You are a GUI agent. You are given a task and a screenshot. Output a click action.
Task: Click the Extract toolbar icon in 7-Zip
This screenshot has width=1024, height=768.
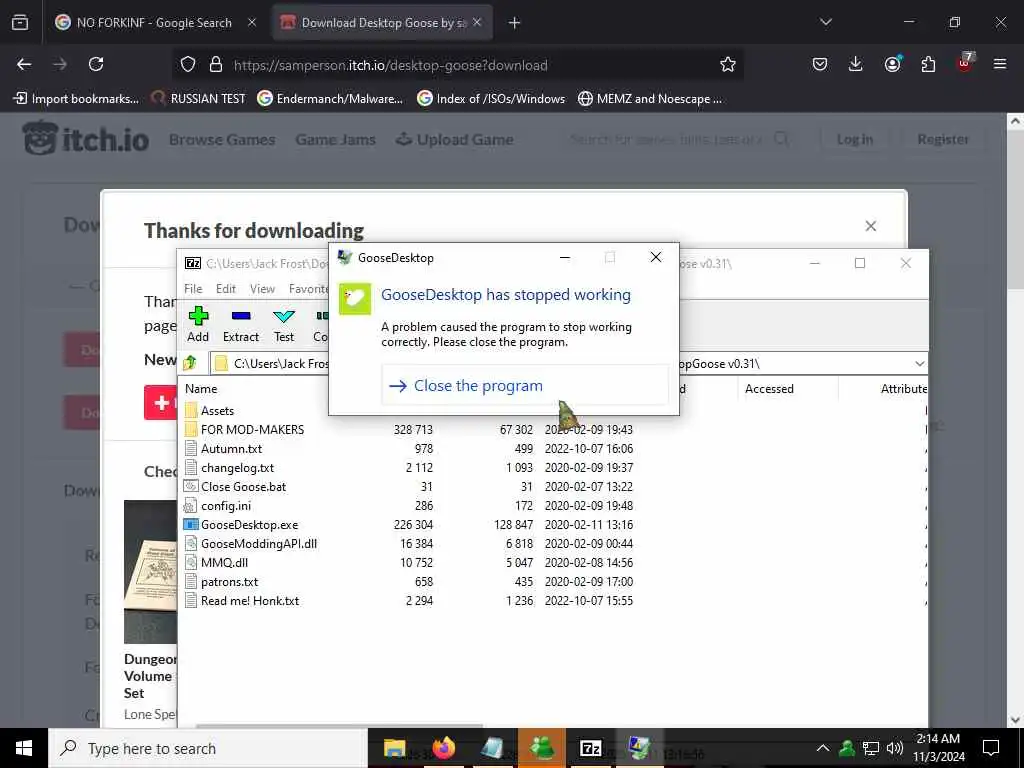click(241, 324)
